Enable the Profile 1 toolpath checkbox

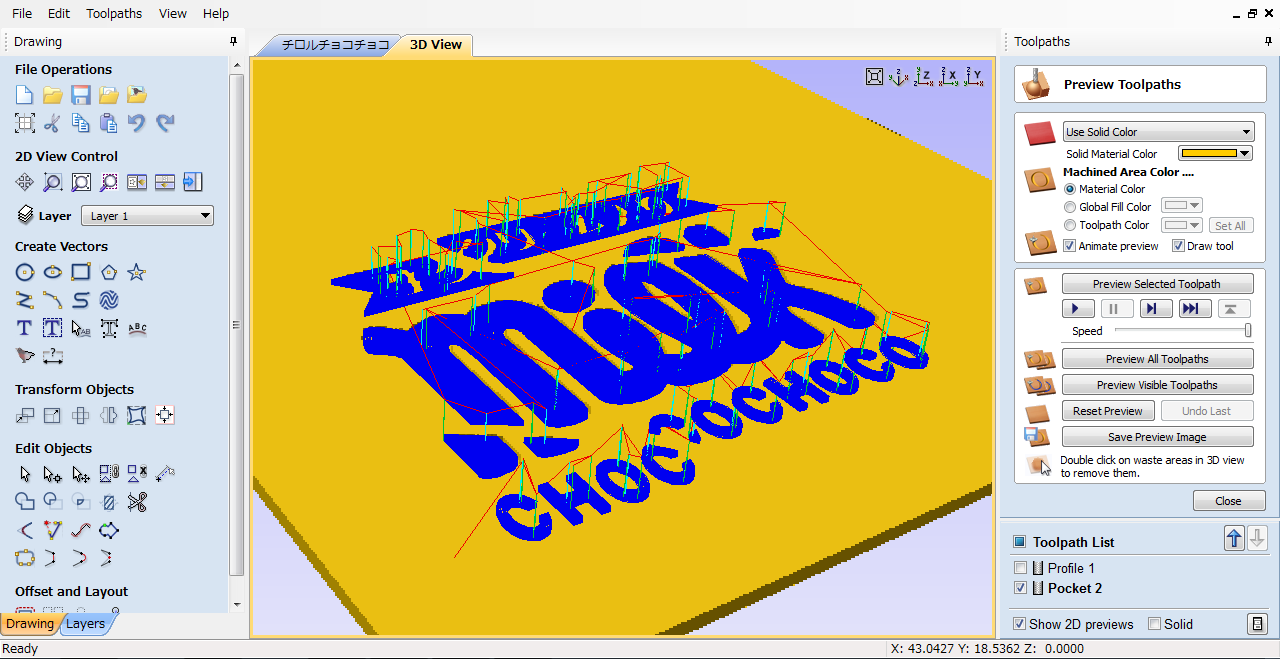point(1020,568)
